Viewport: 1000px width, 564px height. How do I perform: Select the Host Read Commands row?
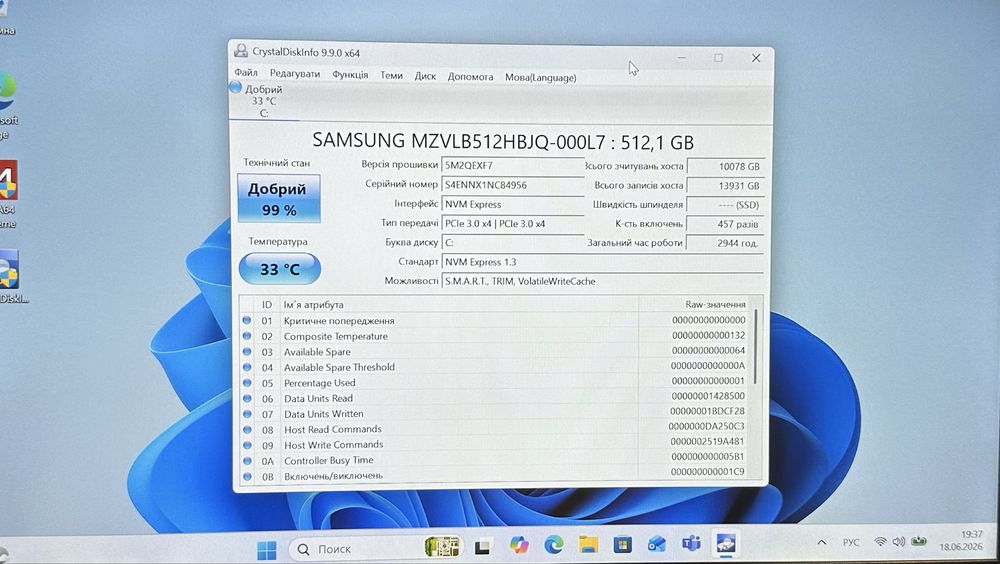[494, 429]
